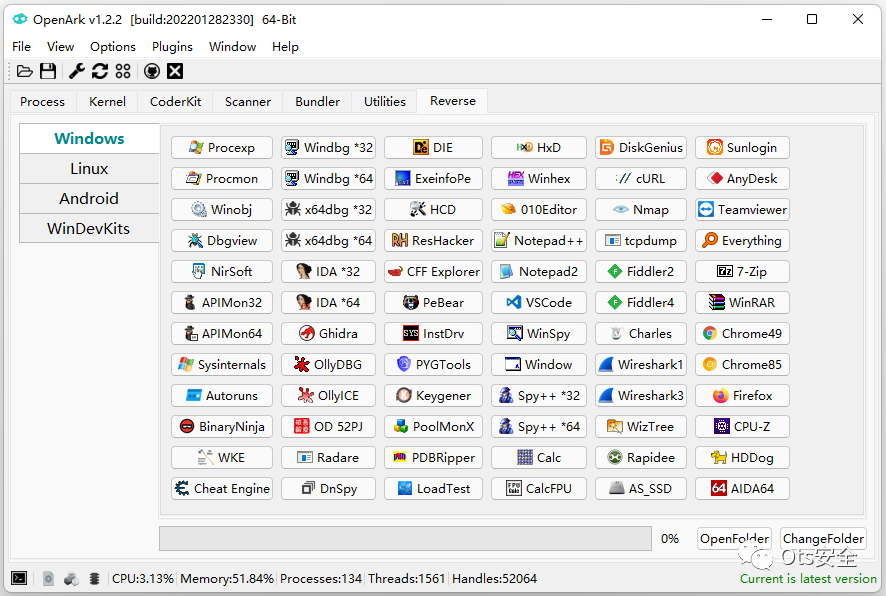Click the Threads:1561 status entry
This screenshot has height=596, width=886.
[x=407, y=578]
